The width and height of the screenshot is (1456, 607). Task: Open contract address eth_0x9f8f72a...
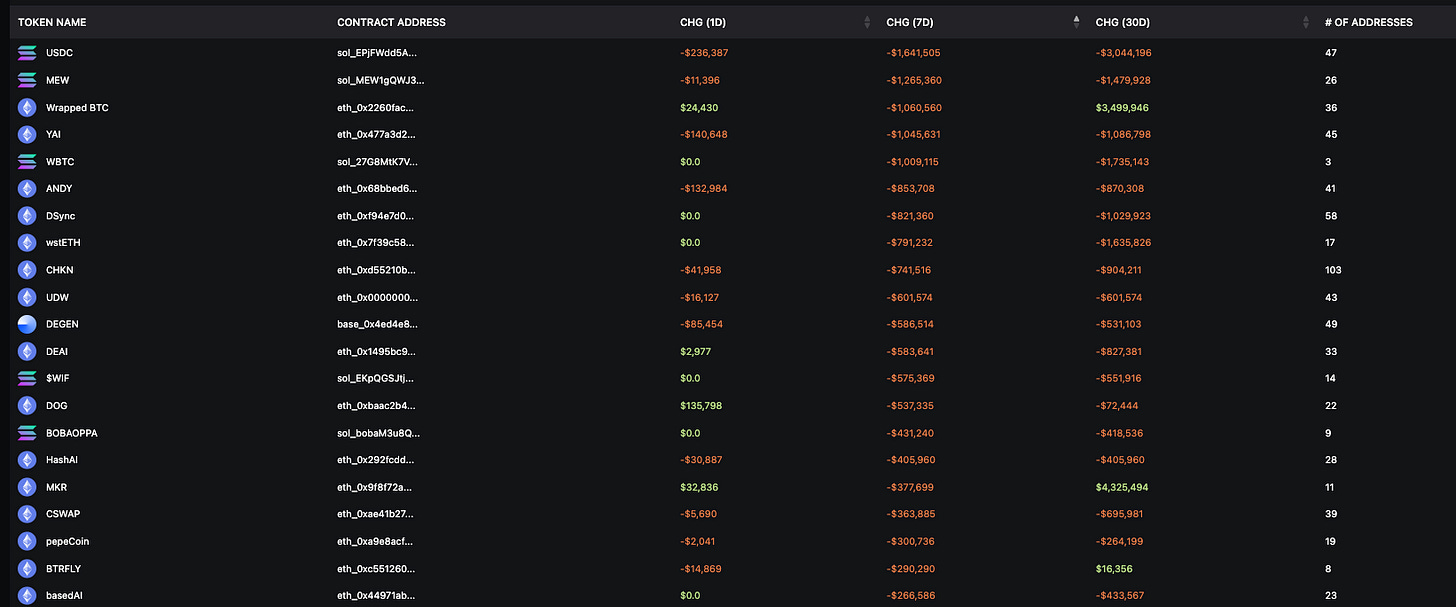[375, 487]
